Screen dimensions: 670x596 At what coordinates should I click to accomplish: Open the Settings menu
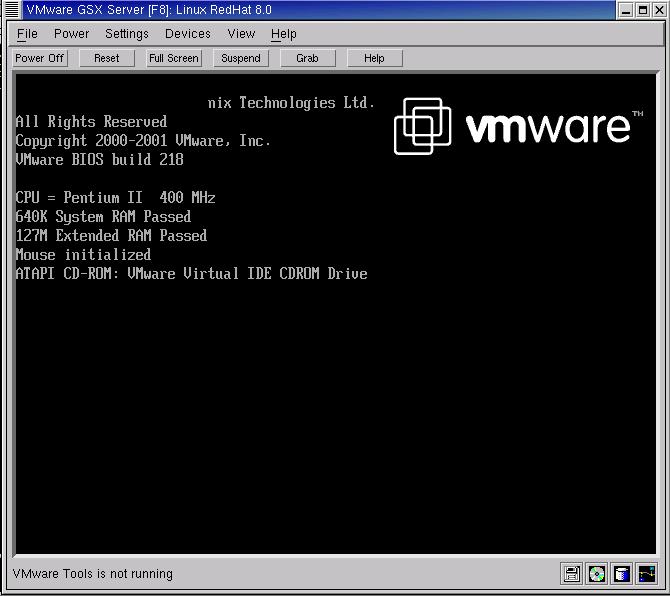[x=127, y=34]
